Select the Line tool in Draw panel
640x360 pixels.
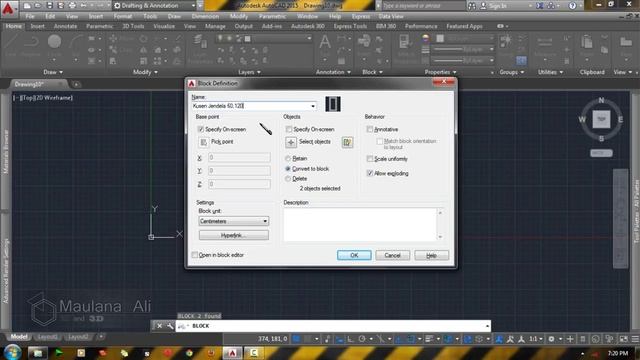pos(11,44)
